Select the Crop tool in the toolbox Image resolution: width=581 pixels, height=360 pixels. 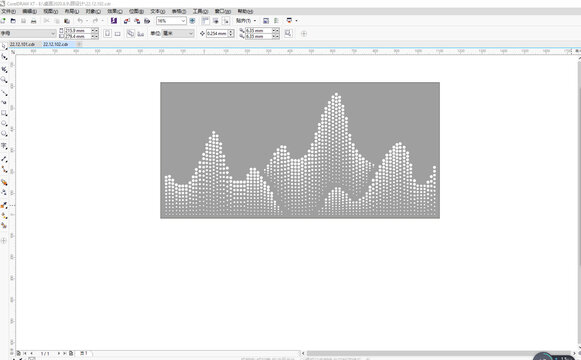[4, 69]
